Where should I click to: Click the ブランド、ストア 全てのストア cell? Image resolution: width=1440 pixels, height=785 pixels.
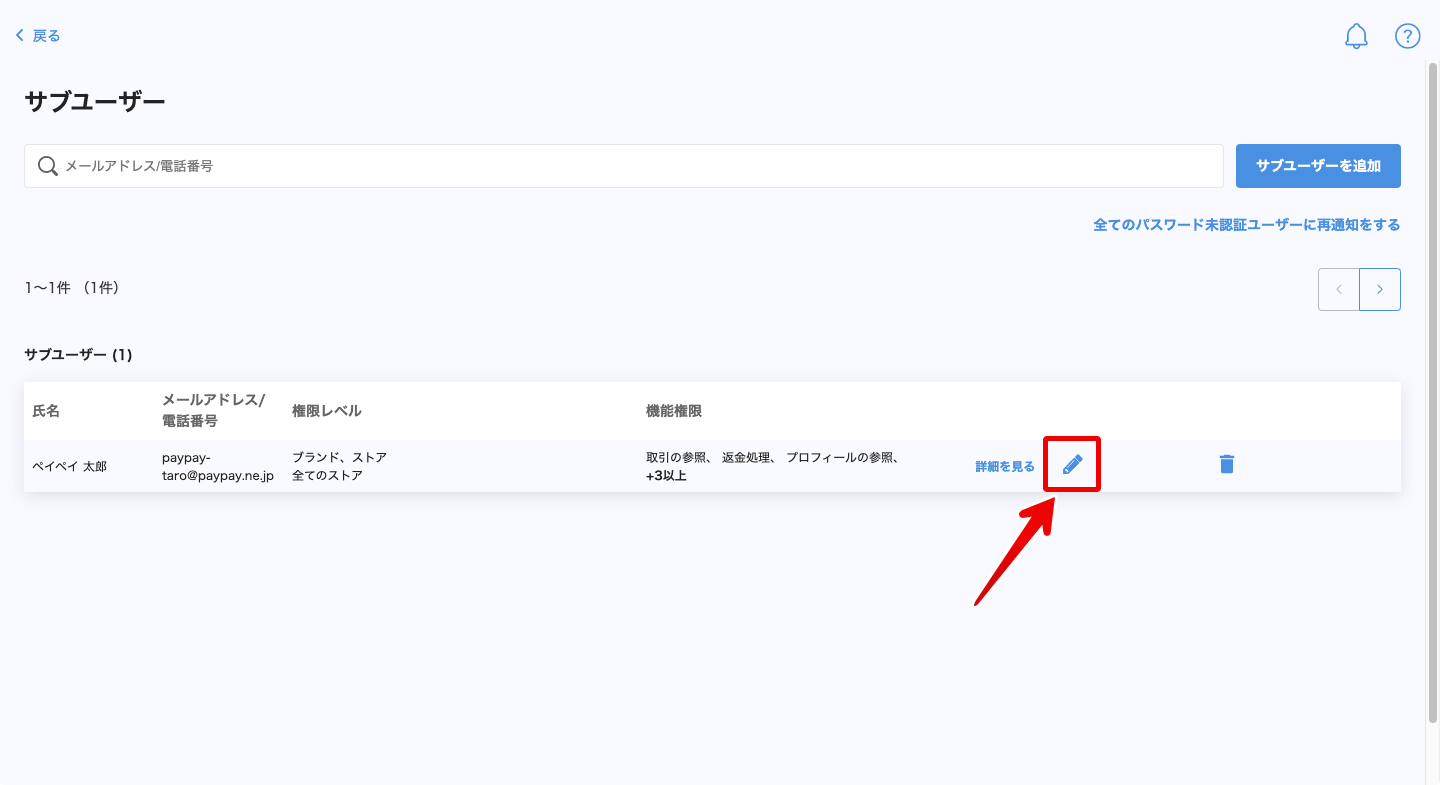(339, 466)
